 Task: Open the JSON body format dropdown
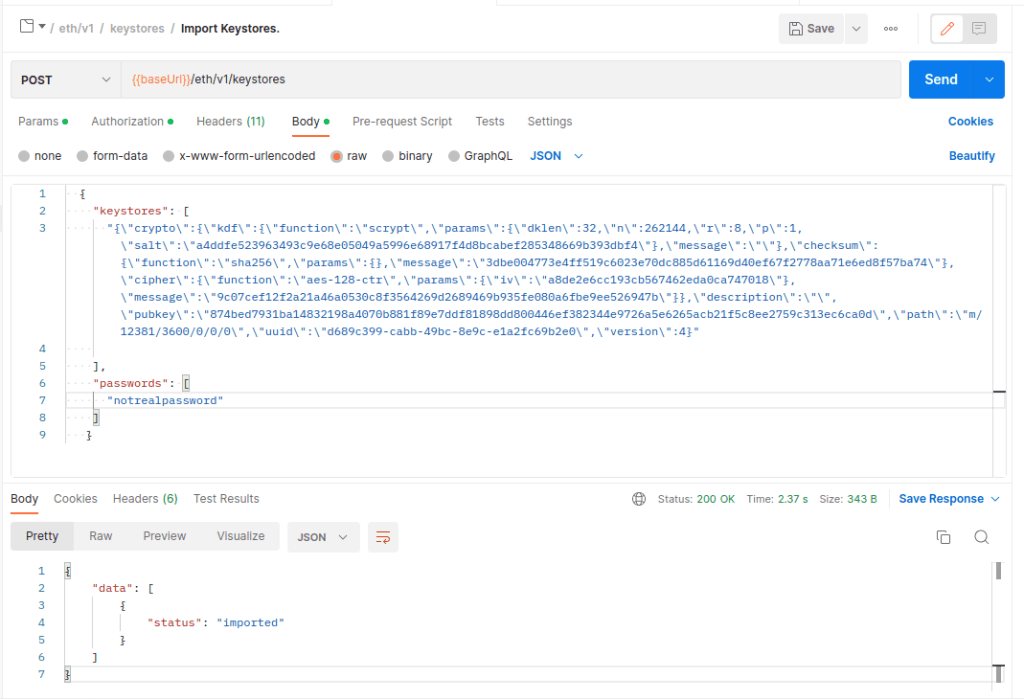tap(556, 155)
